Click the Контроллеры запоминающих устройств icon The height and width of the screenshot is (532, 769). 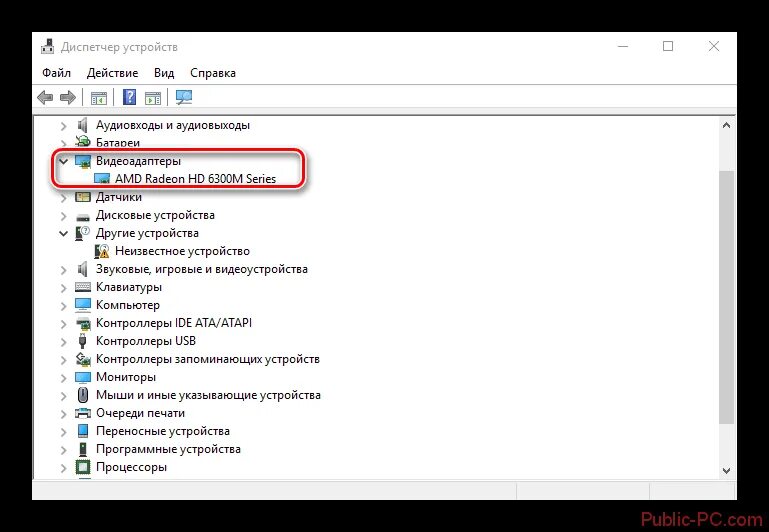click(x=83, y=359)
